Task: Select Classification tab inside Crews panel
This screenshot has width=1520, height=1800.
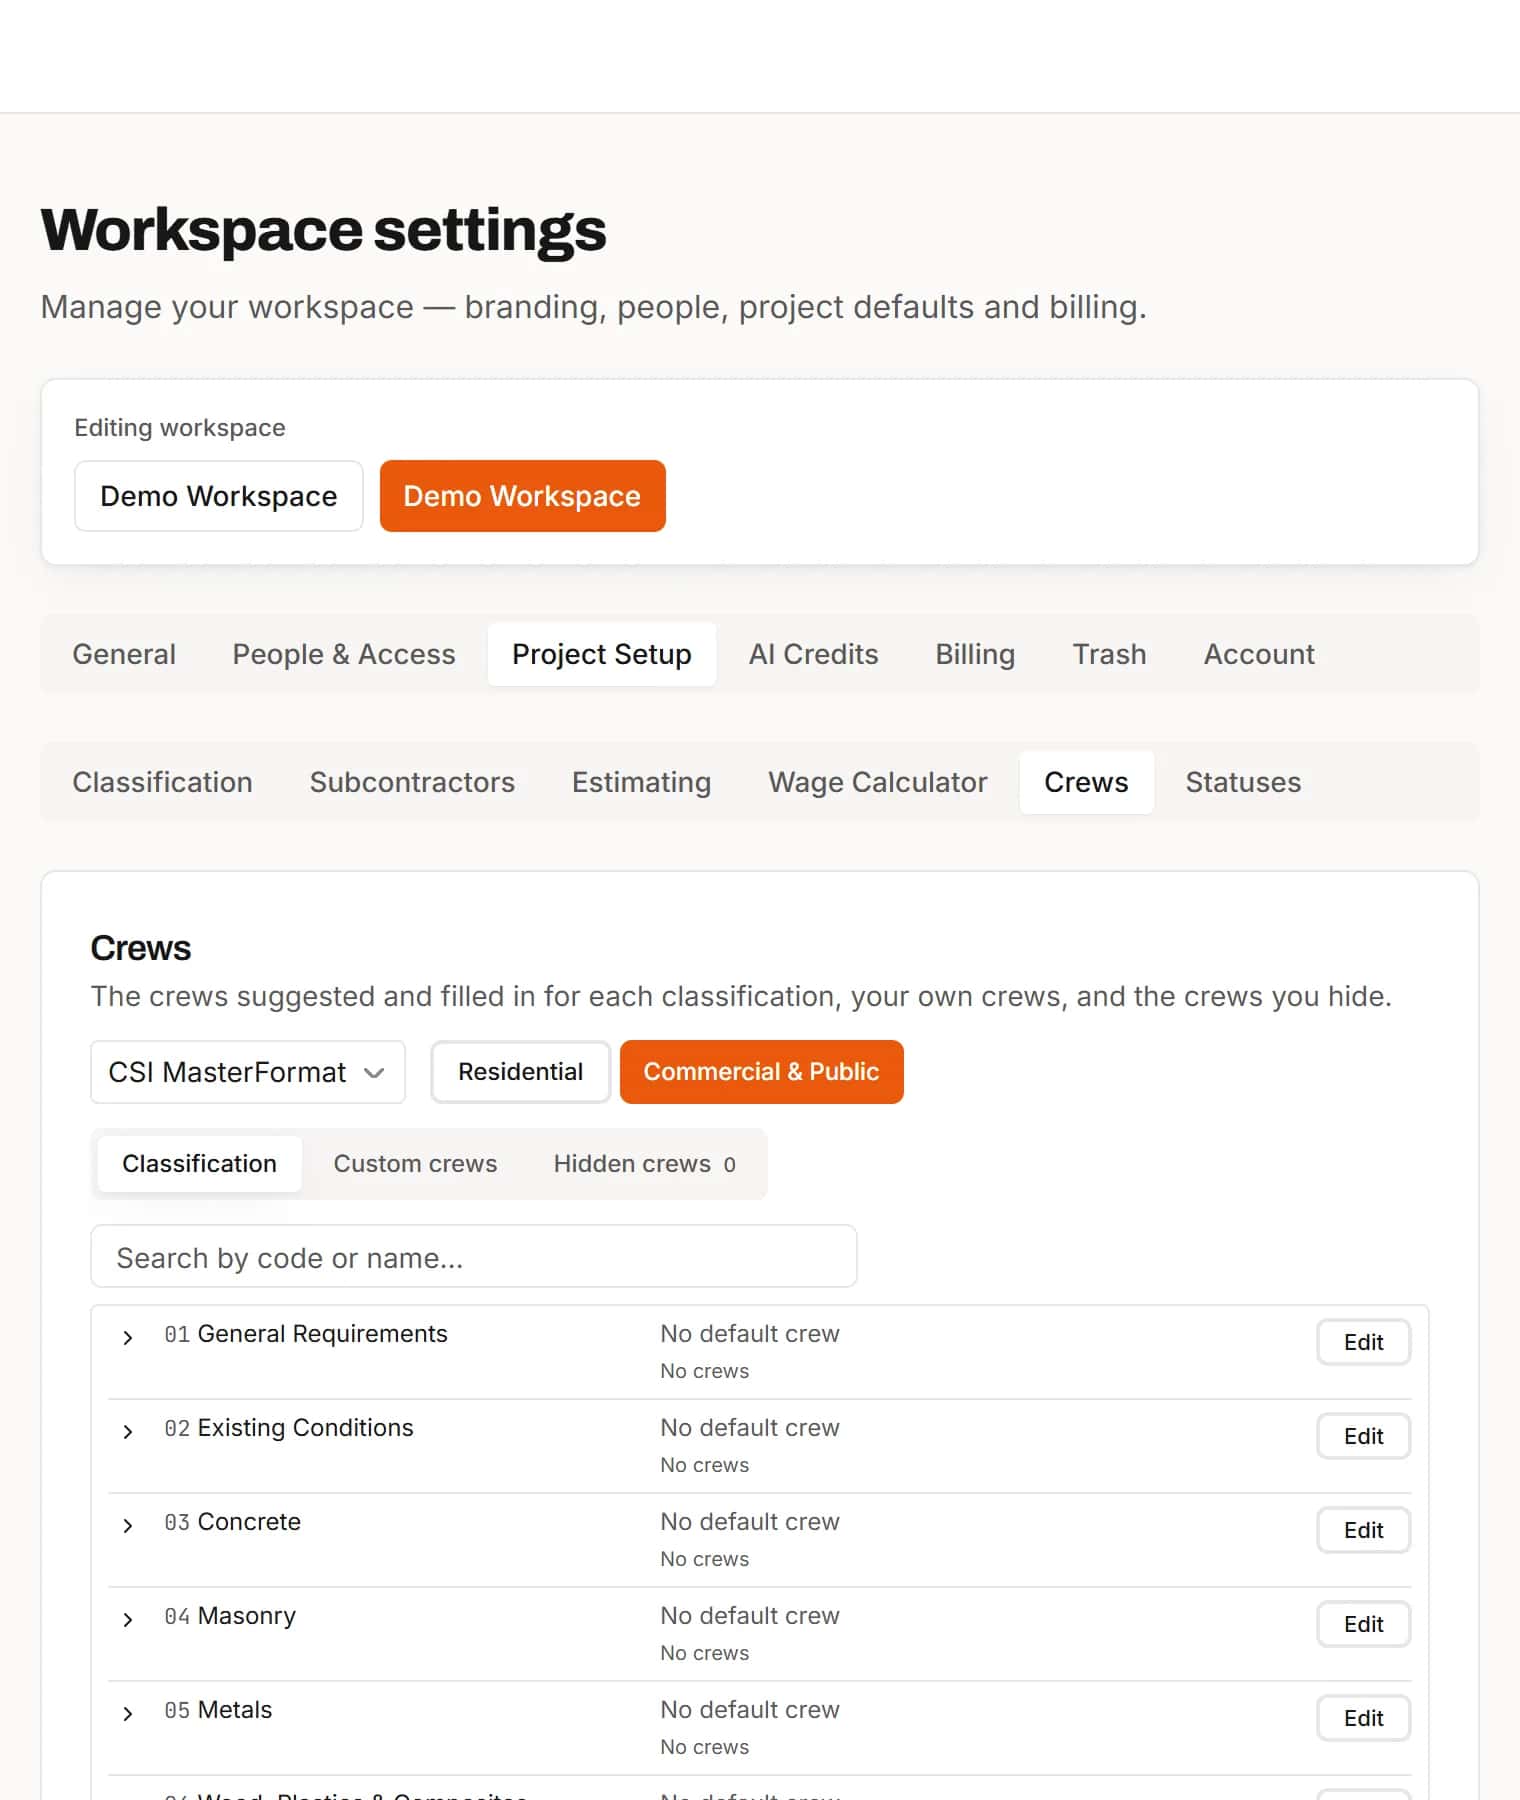Action: (x=199, y=1164)
